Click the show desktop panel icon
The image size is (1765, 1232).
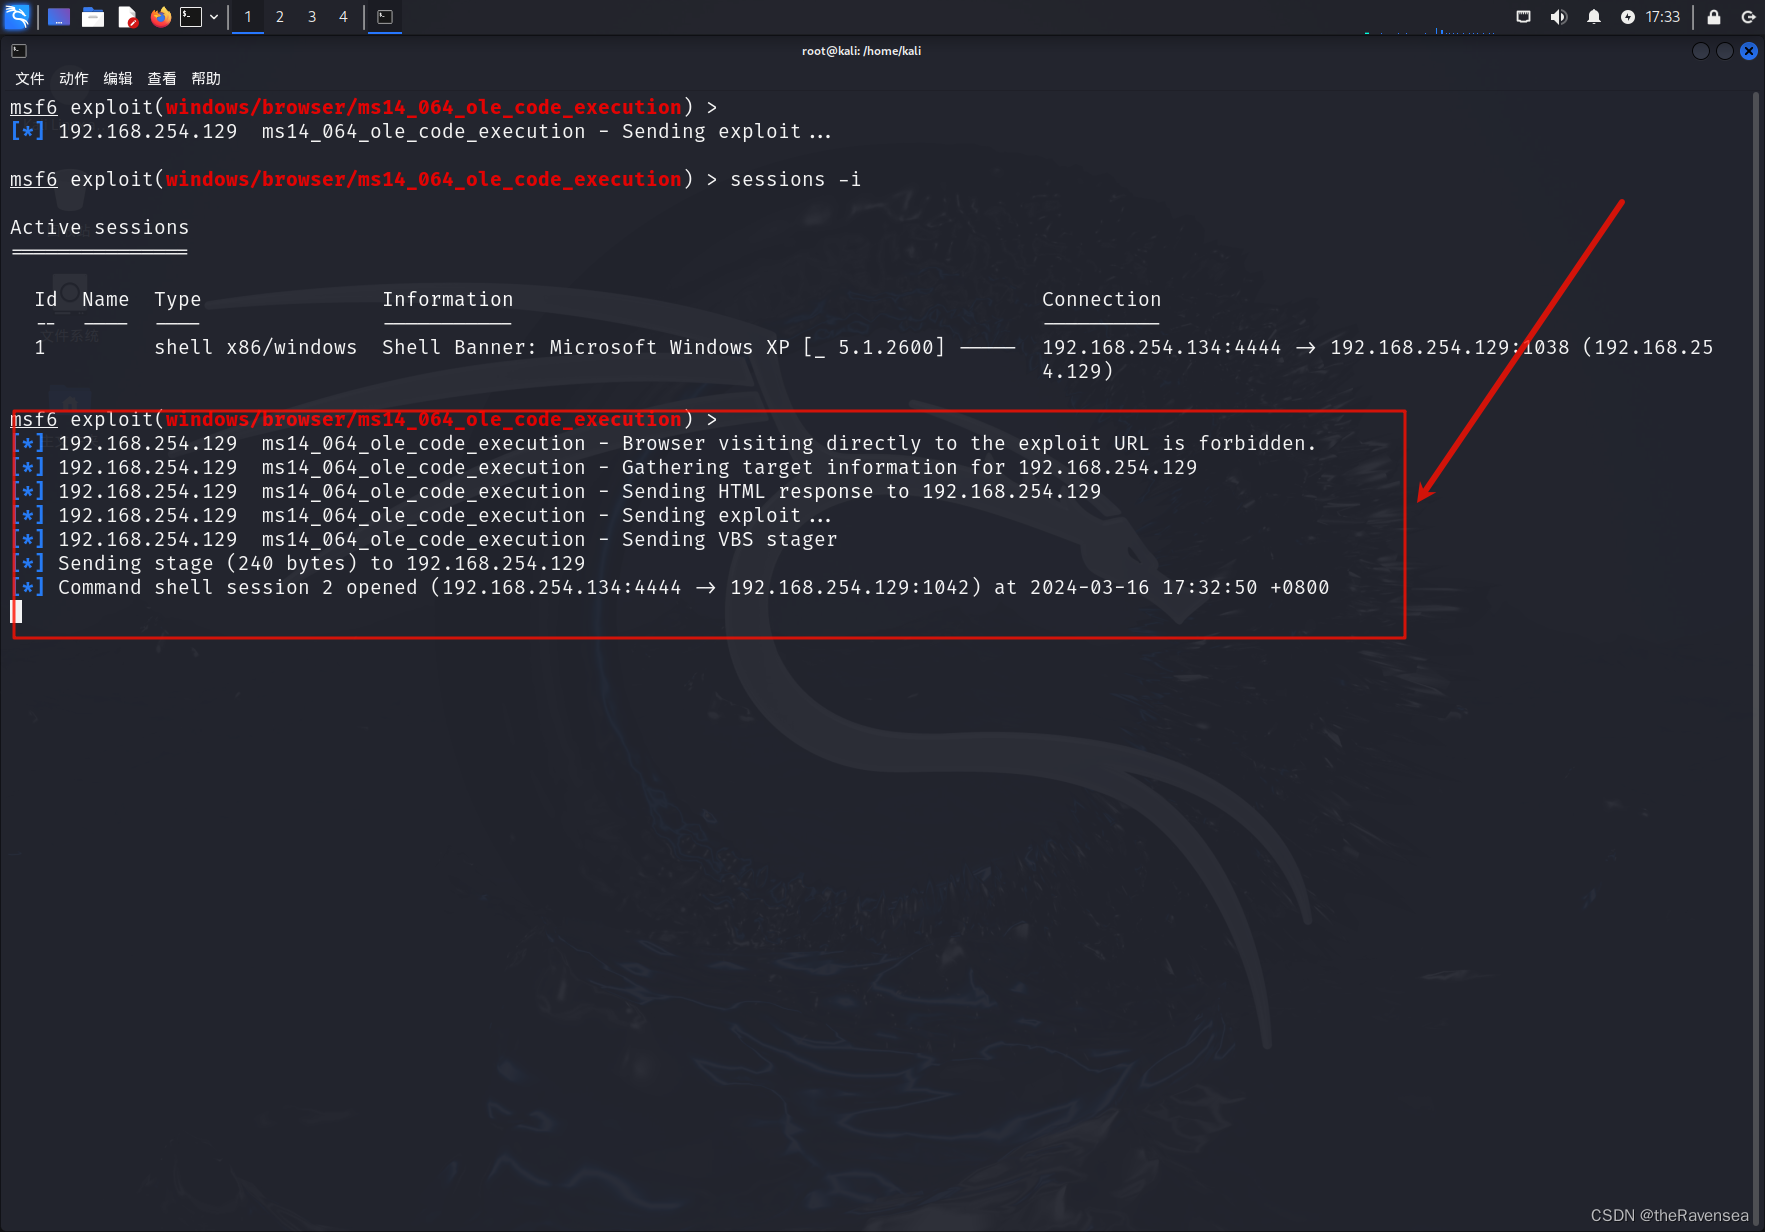coord(59,17)
